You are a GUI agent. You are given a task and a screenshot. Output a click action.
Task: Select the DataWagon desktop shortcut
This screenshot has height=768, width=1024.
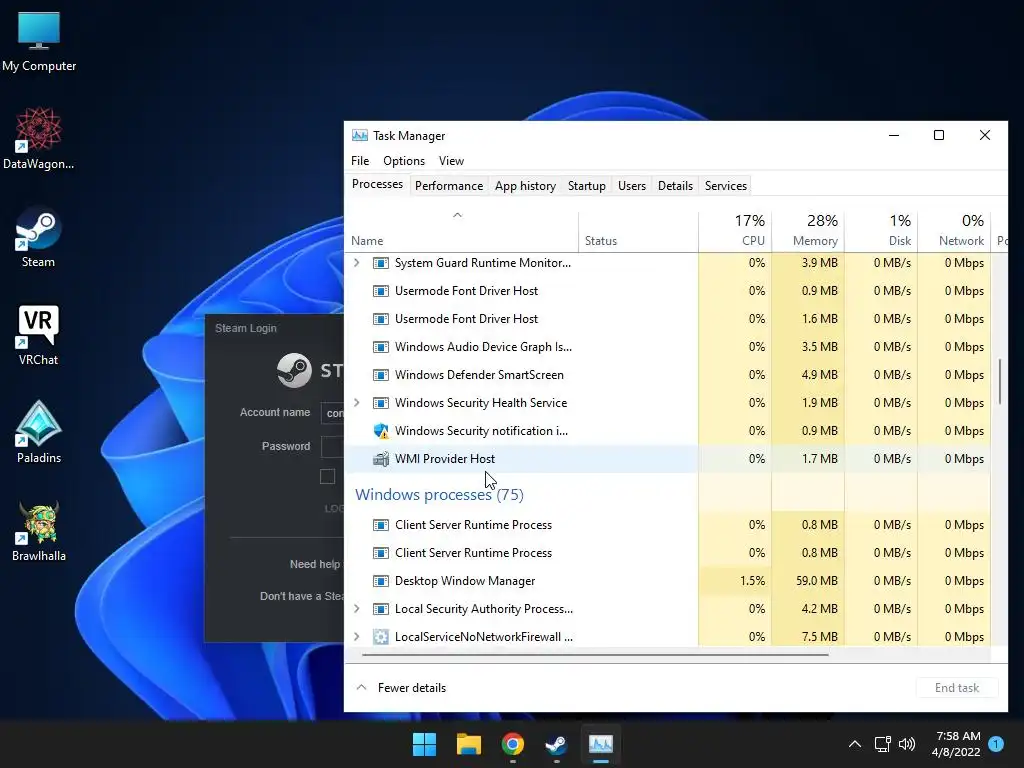(x=39, y=138)
